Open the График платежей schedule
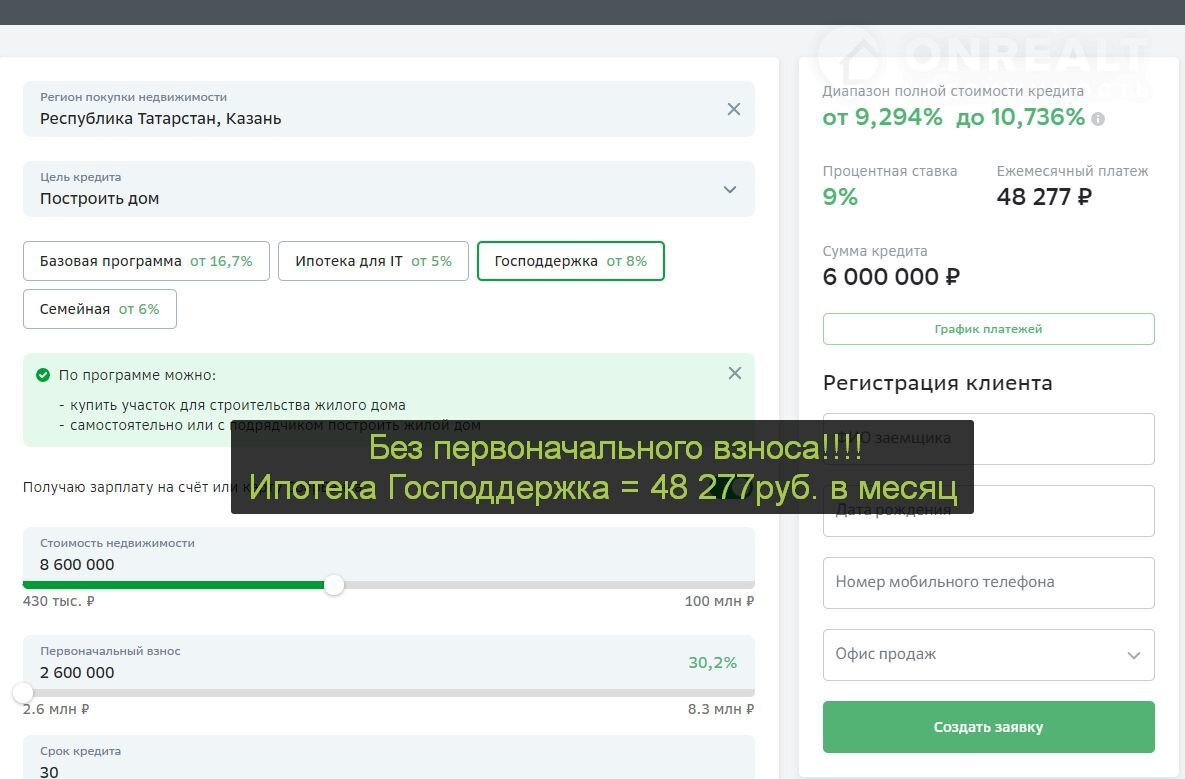Image resolution: width=1185 pixels, height=779 pixels. 988,329
